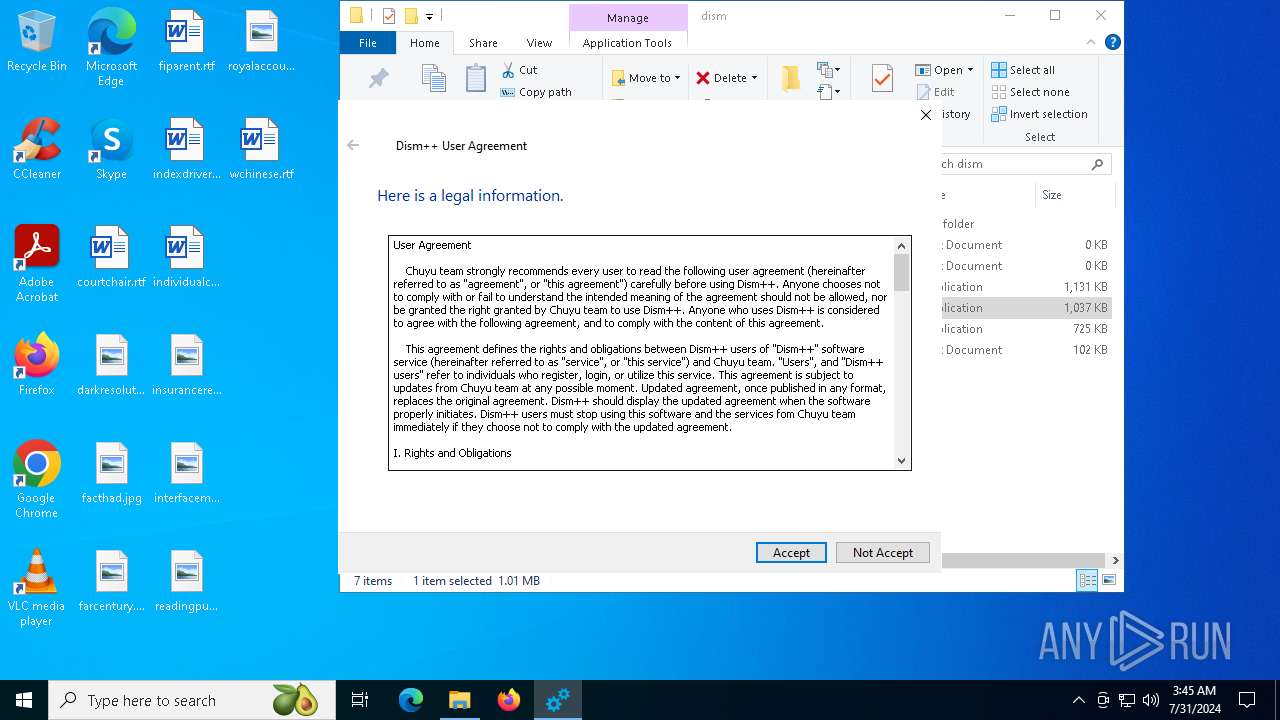Show hidden tray icons chevron
Screen dimensions: 1280x720
pyautogui.click(x=1078, y=700)
